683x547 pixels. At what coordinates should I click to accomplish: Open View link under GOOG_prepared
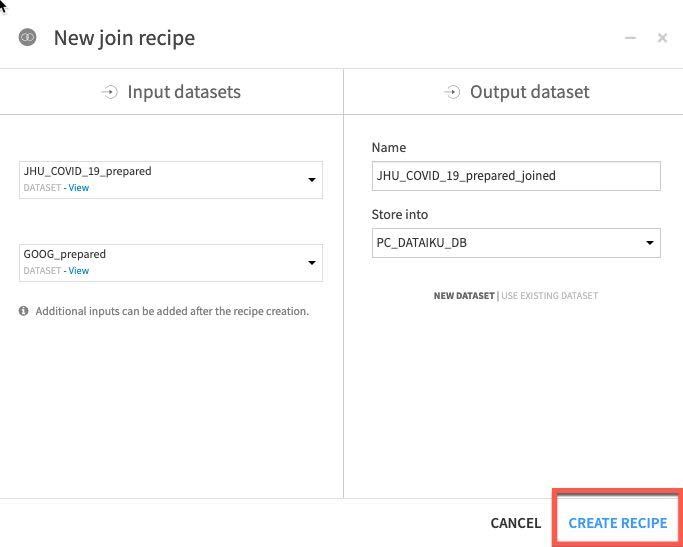(x=78, y=271)
